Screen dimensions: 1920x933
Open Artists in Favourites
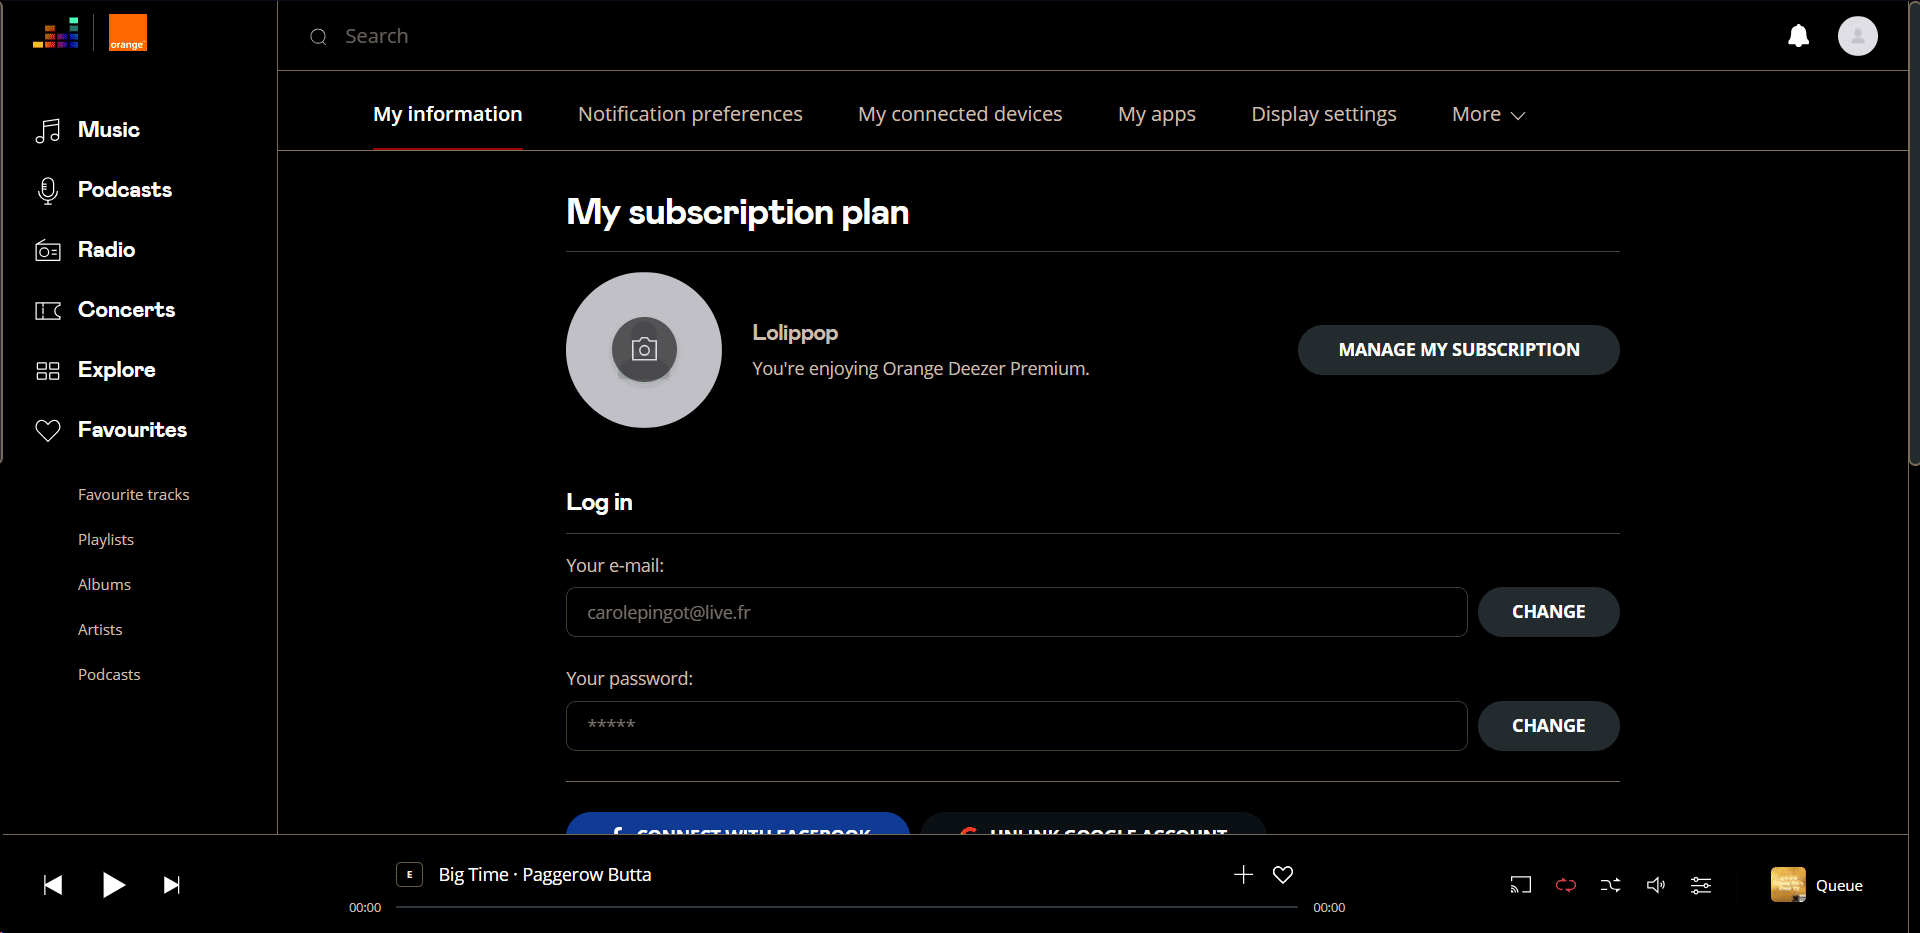[100, 630]
